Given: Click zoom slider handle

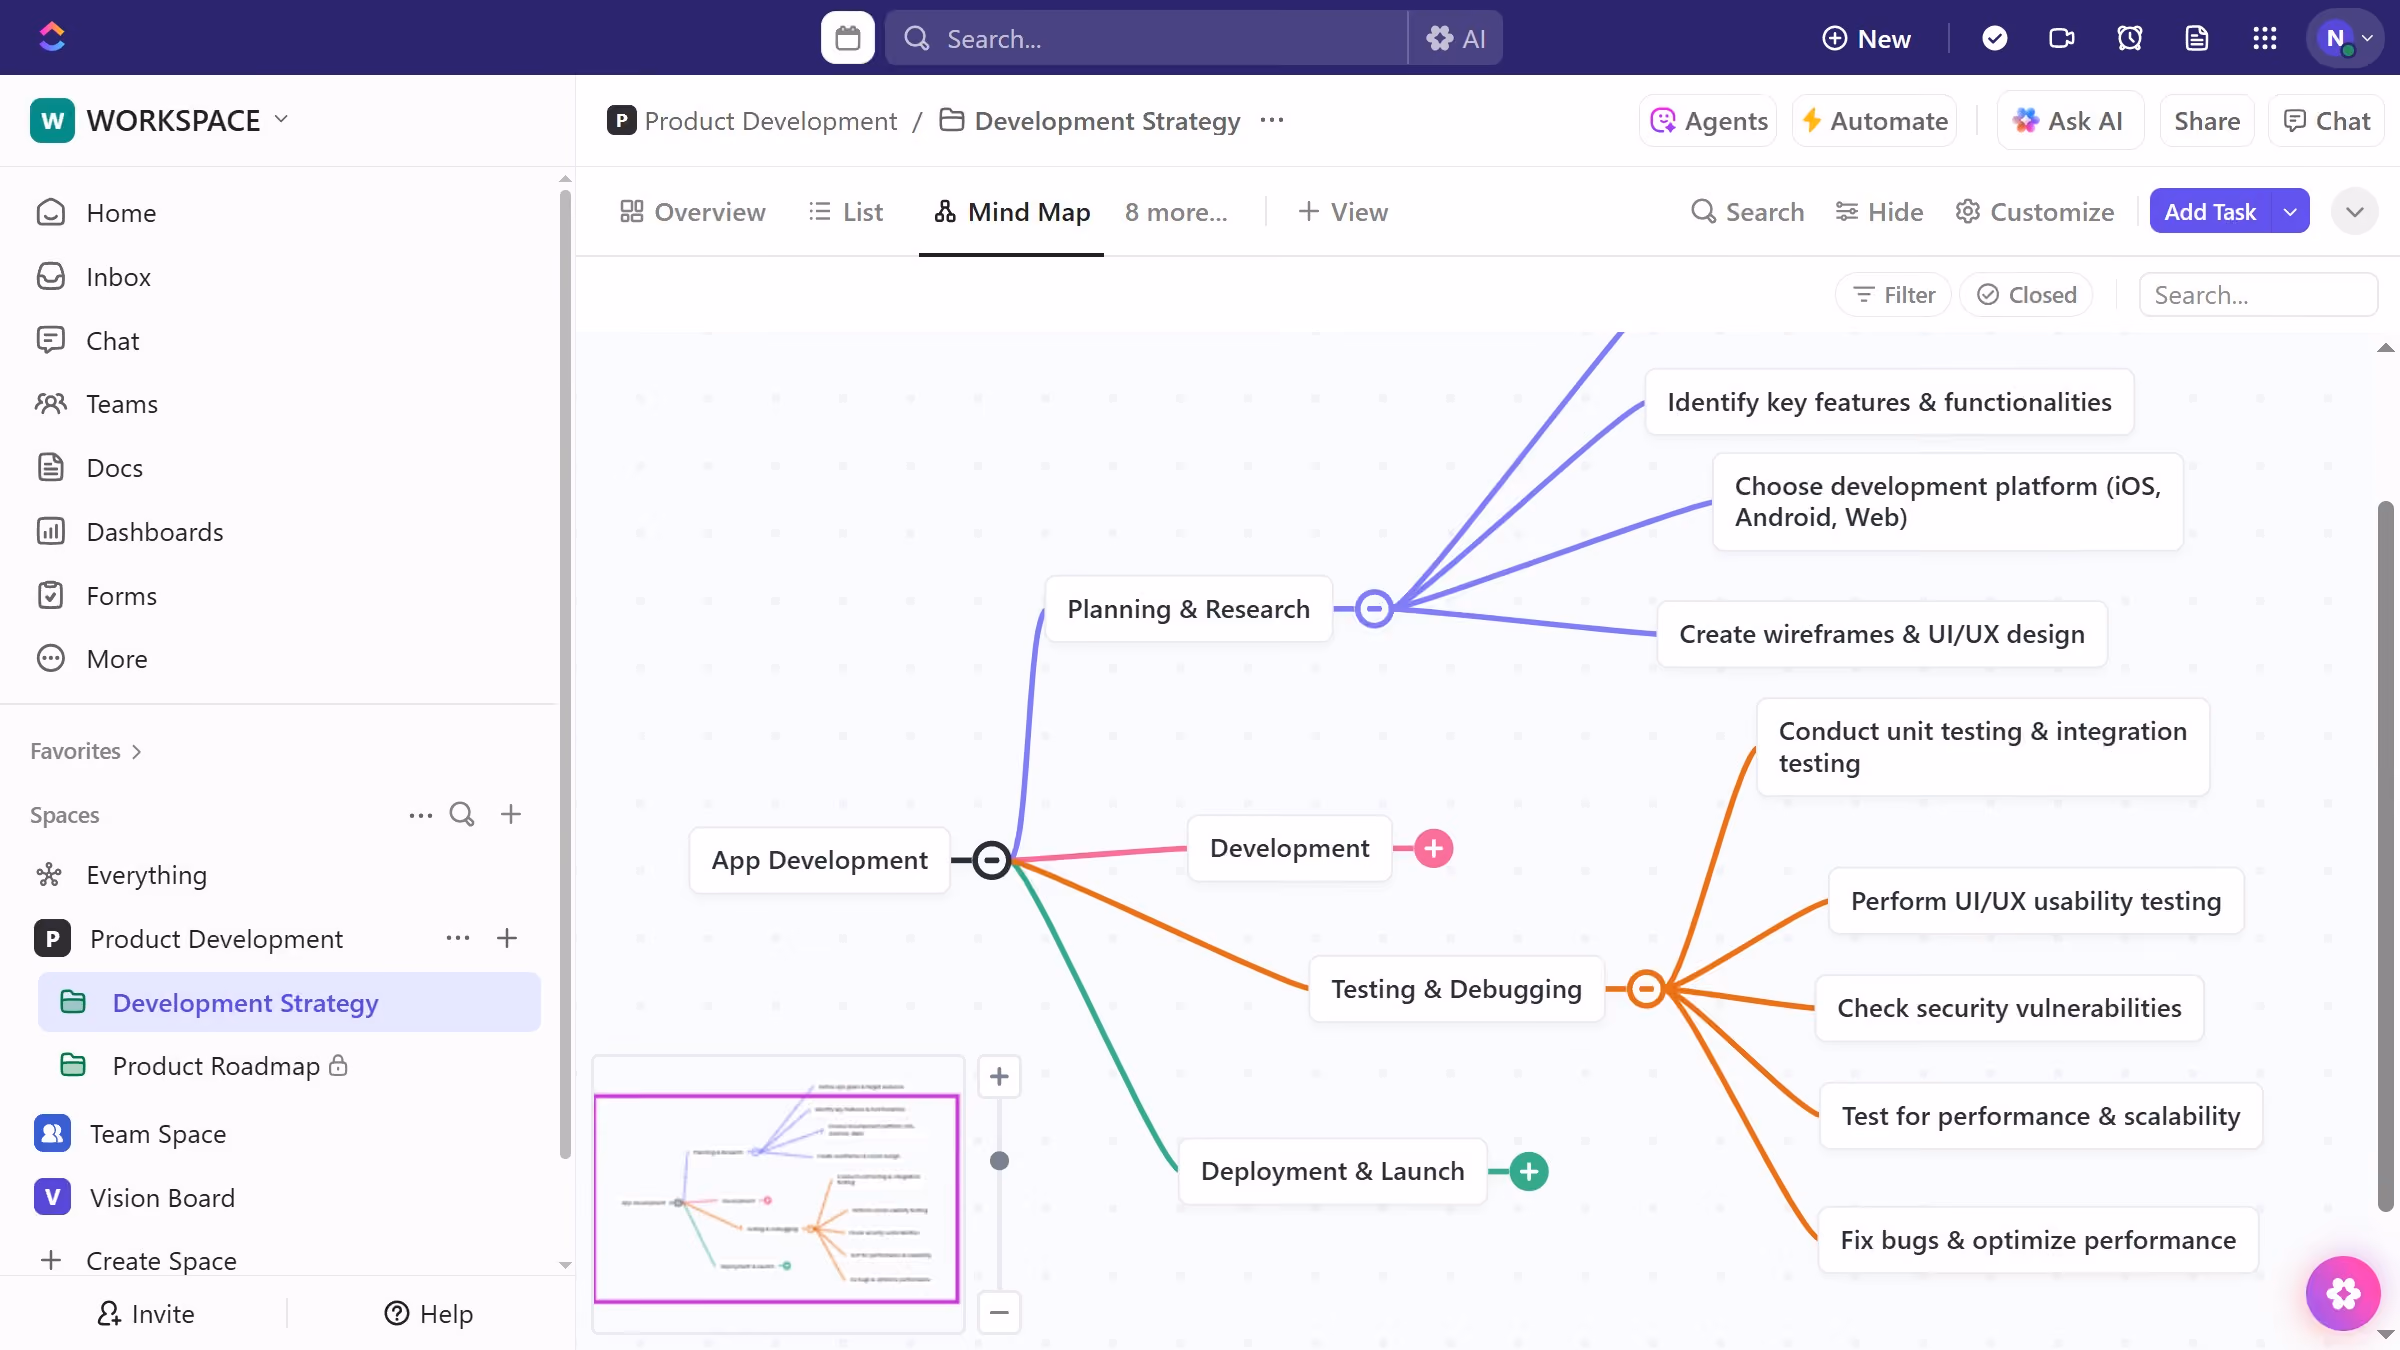Looking at the screenshot, I should pyautogui.click(x=999, y=1161).
